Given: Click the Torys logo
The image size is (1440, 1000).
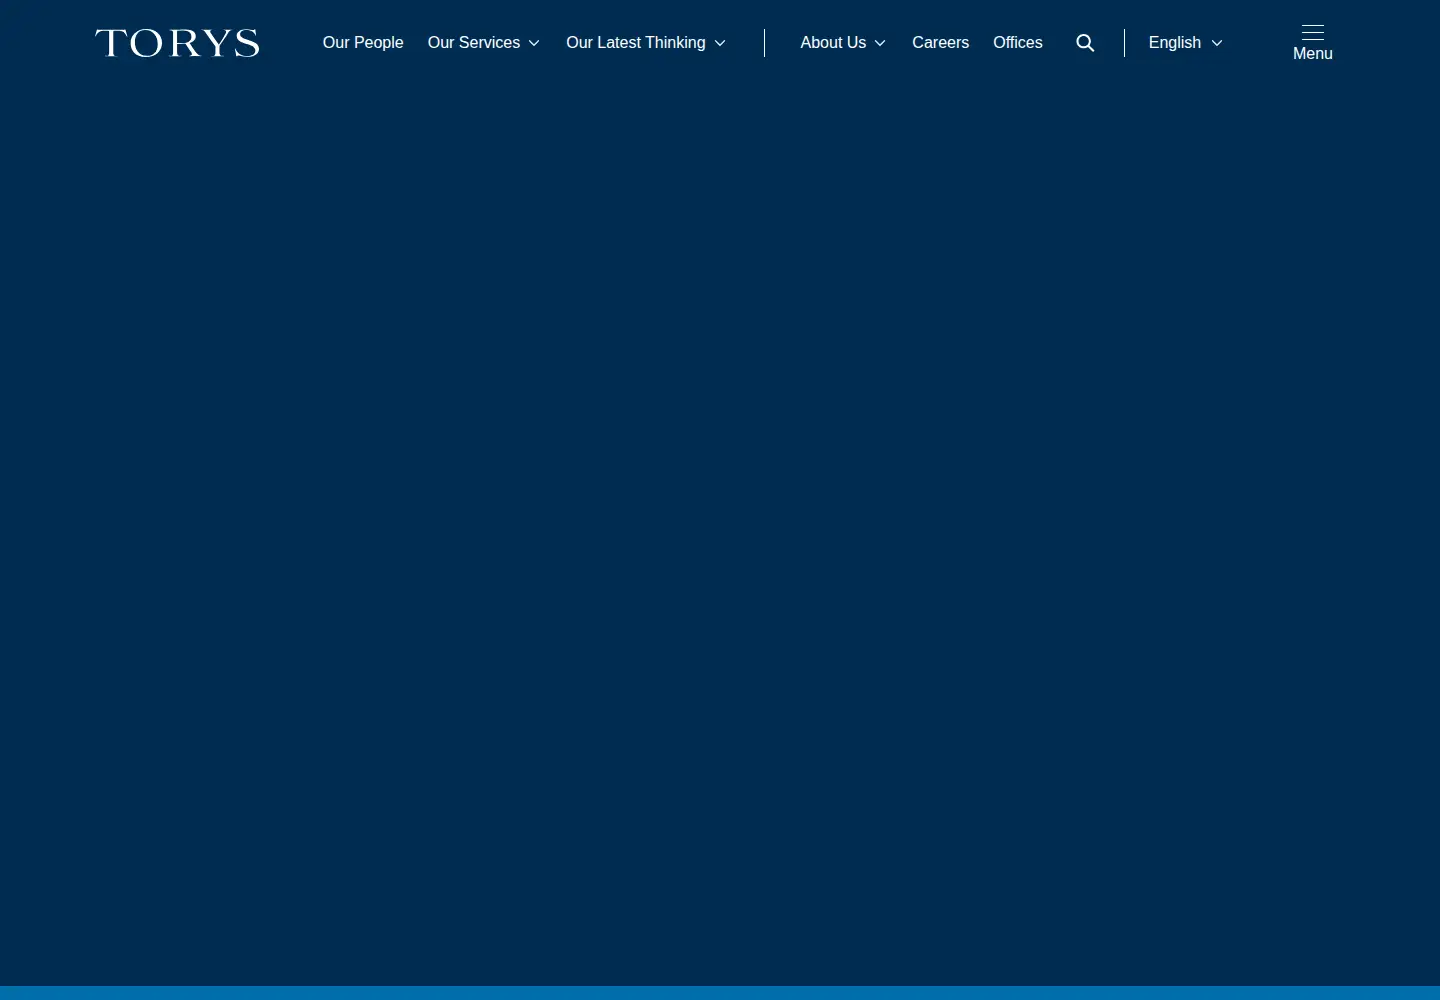Looking at the screenshot, I should (x=177, y=43).
